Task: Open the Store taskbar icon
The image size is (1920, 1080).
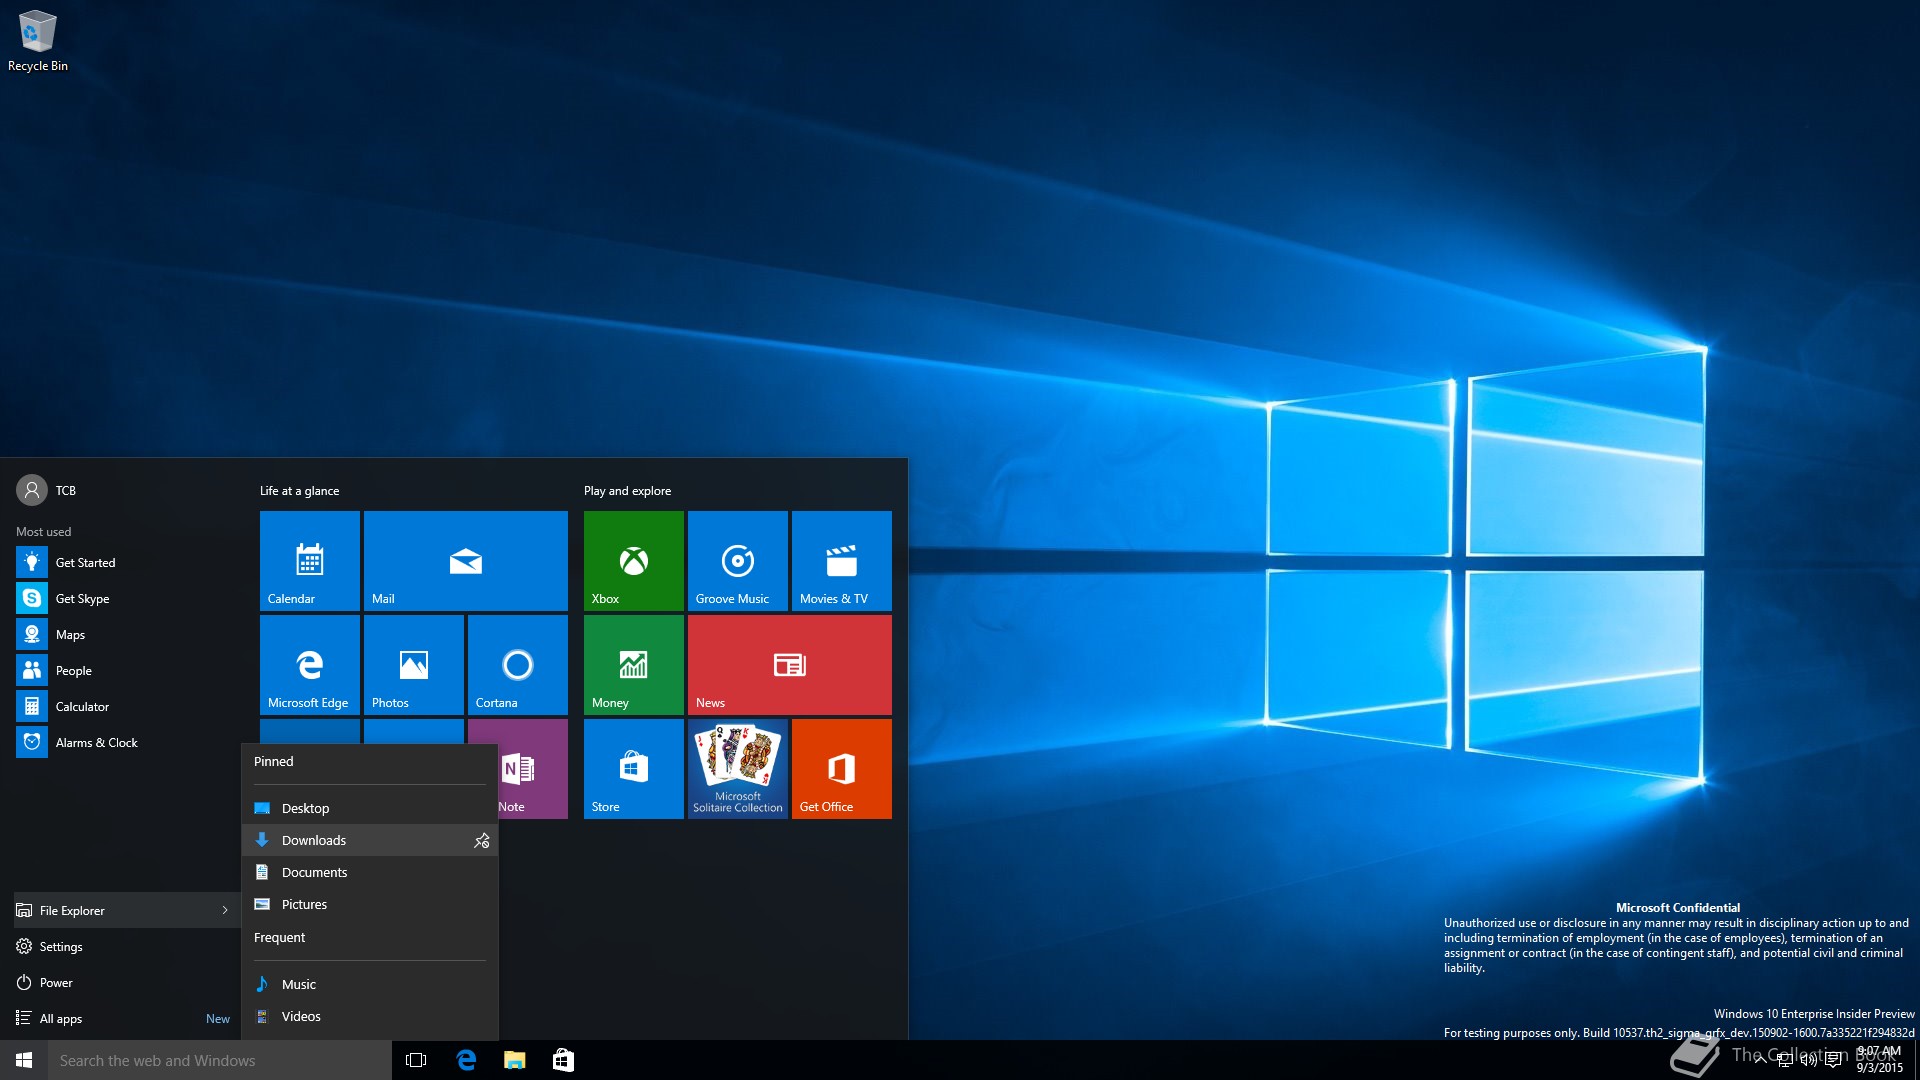Action: (563, 1060)
